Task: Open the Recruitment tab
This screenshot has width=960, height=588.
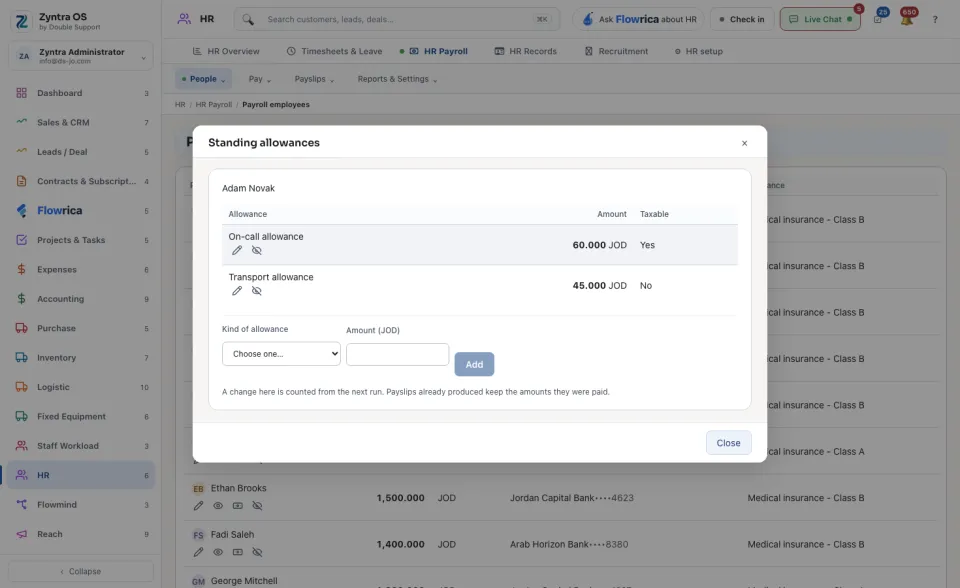Action: [616, 51]
